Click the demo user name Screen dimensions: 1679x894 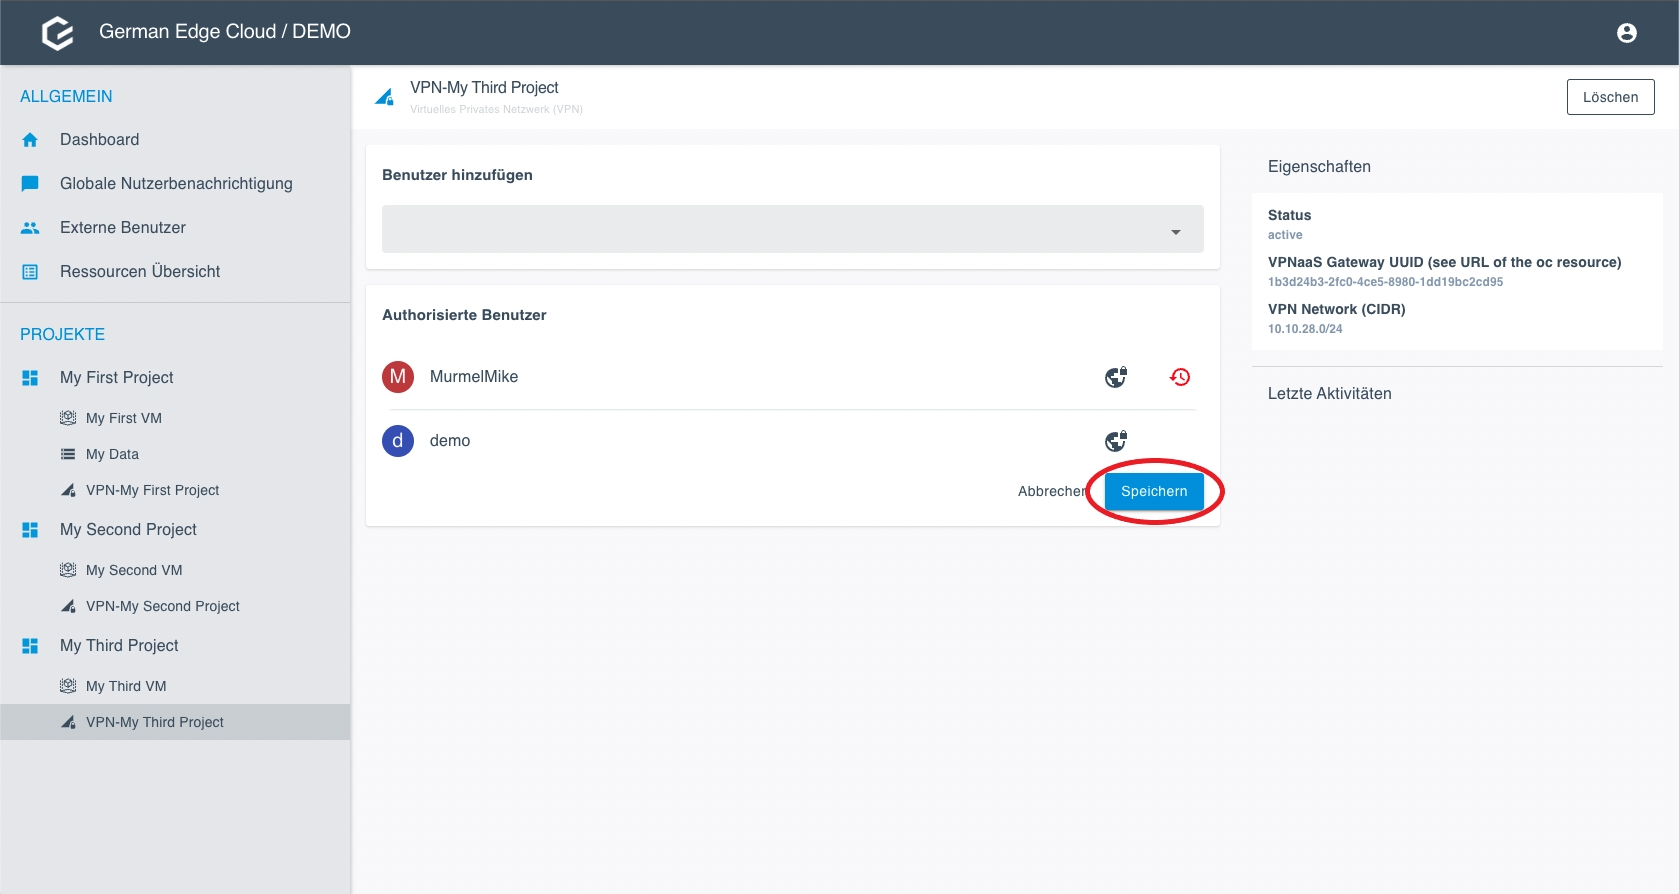point(450,441)
